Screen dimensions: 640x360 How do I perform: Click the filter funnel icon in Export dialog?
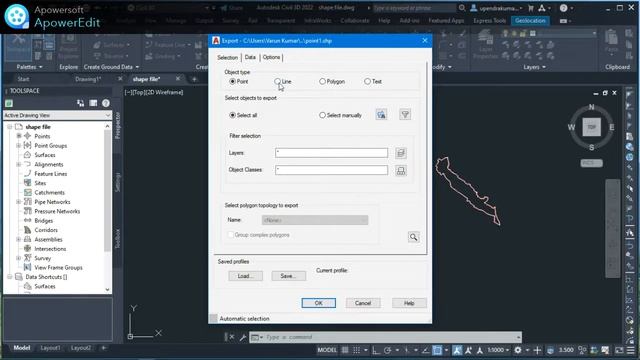(405, 115)
